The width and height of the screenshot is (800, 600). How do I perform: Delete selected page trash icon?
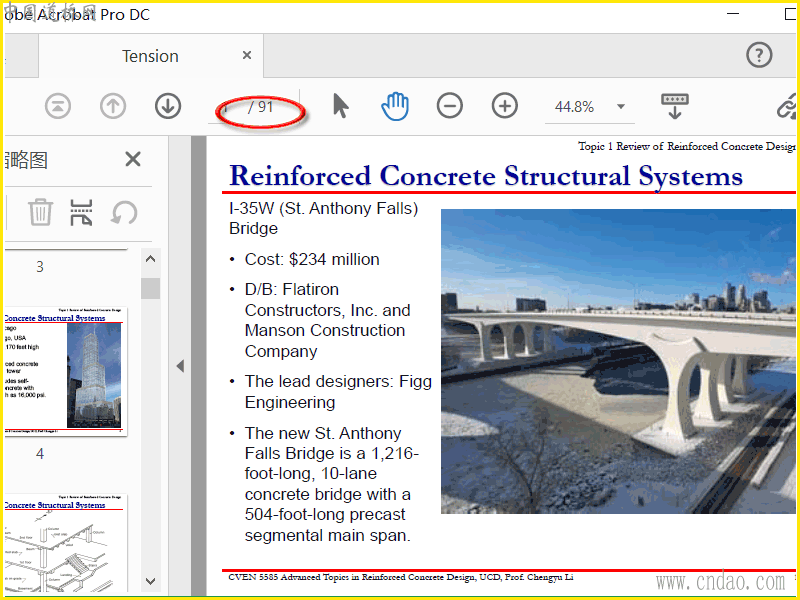tap(40, 212)
